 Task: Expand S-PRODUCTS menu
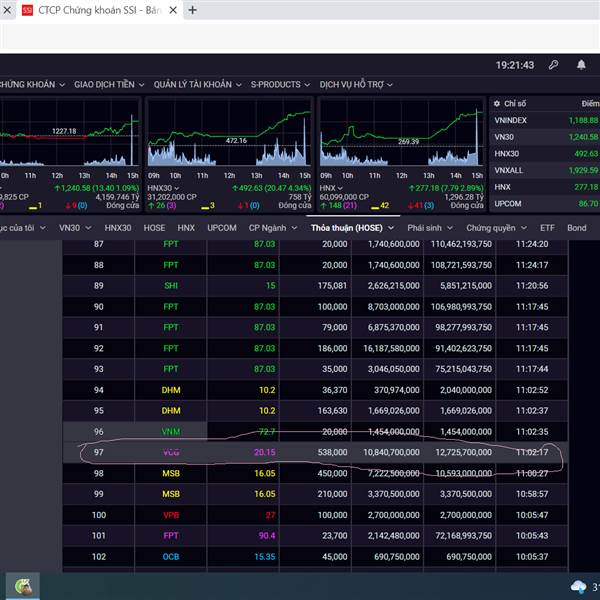point(280,85)
